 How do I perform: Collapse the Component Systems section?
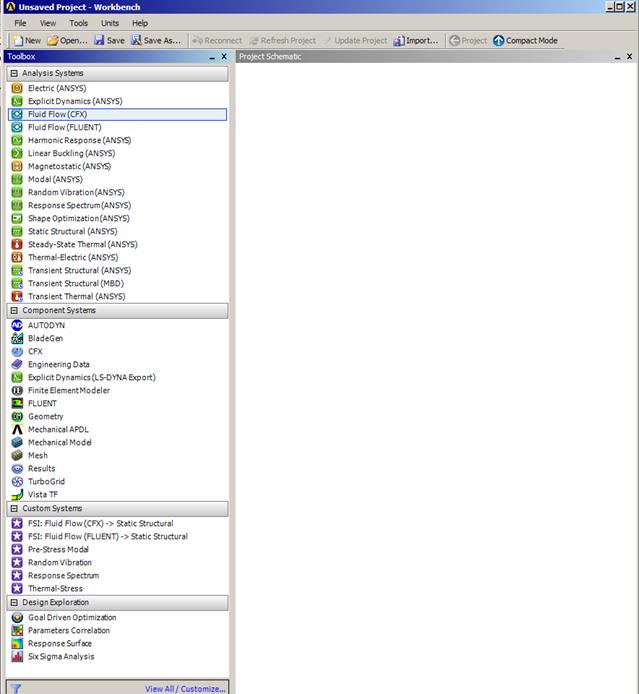[14, 310]
